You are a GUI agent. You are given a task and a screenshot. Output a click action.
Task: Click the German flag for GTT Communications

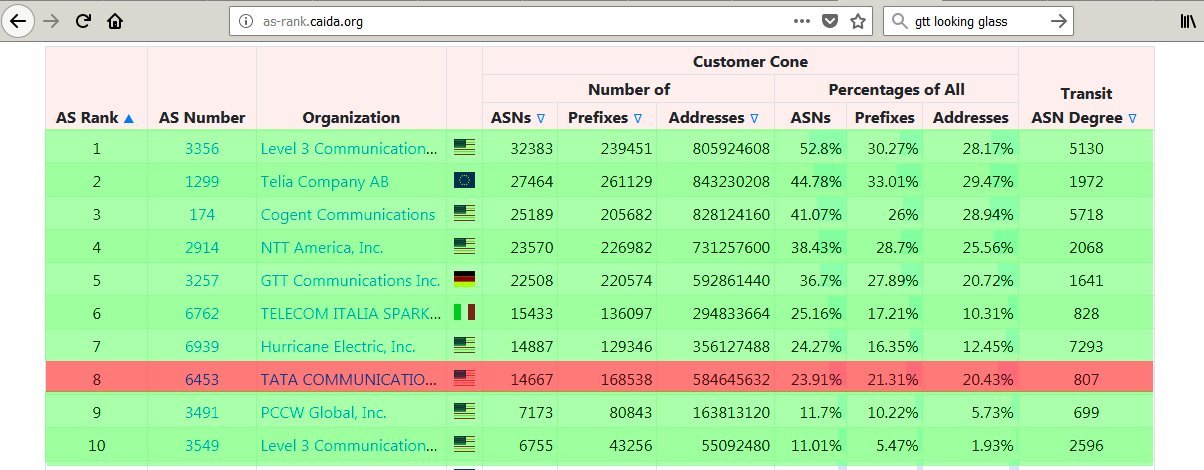pyautogui.click(x=464, y=280)
